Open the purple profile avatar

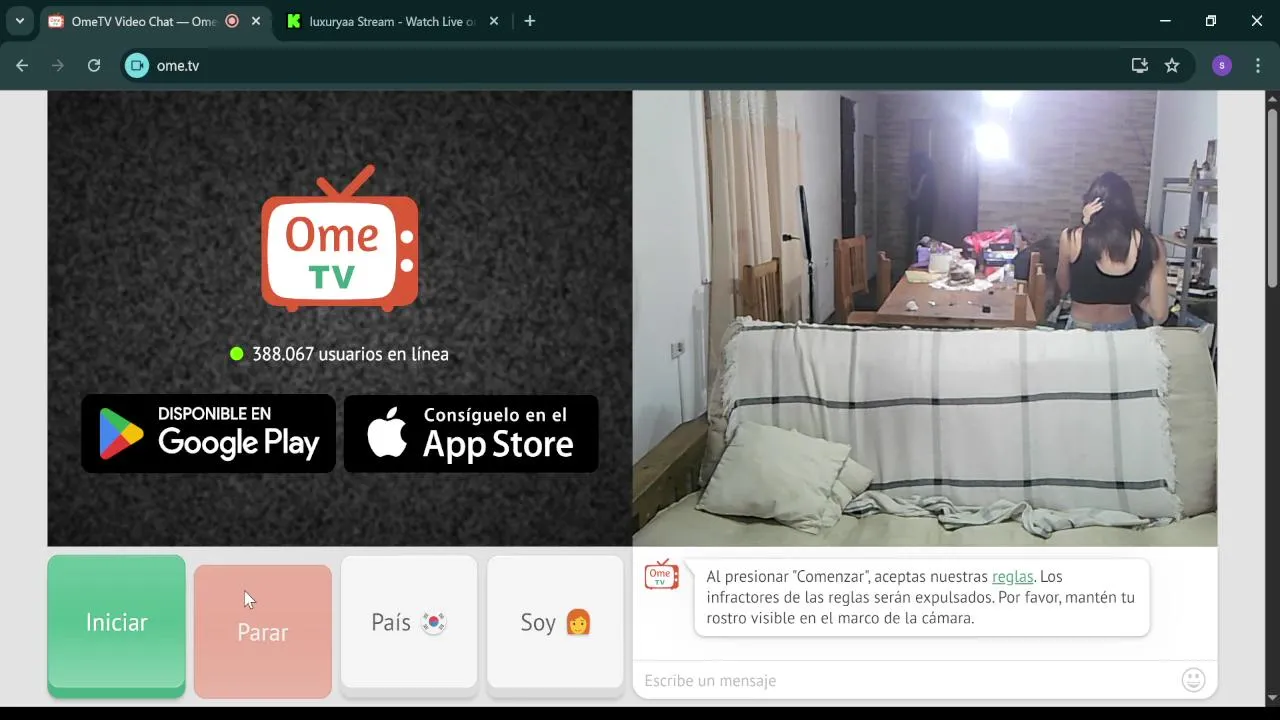point(1222,65)
